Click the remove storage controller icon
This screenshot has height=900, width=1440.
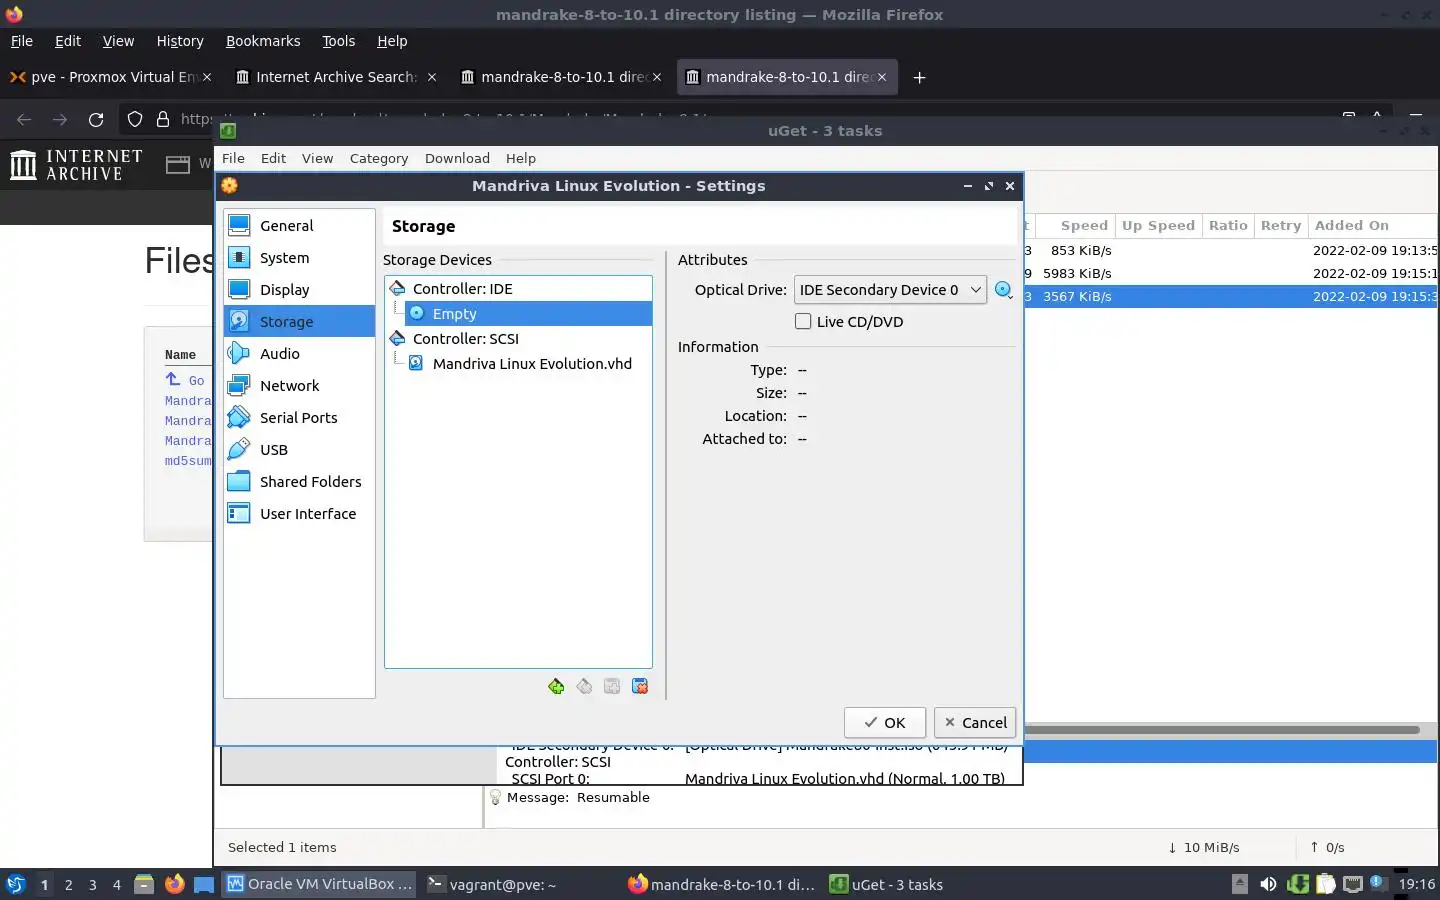(x=584, y=686)
